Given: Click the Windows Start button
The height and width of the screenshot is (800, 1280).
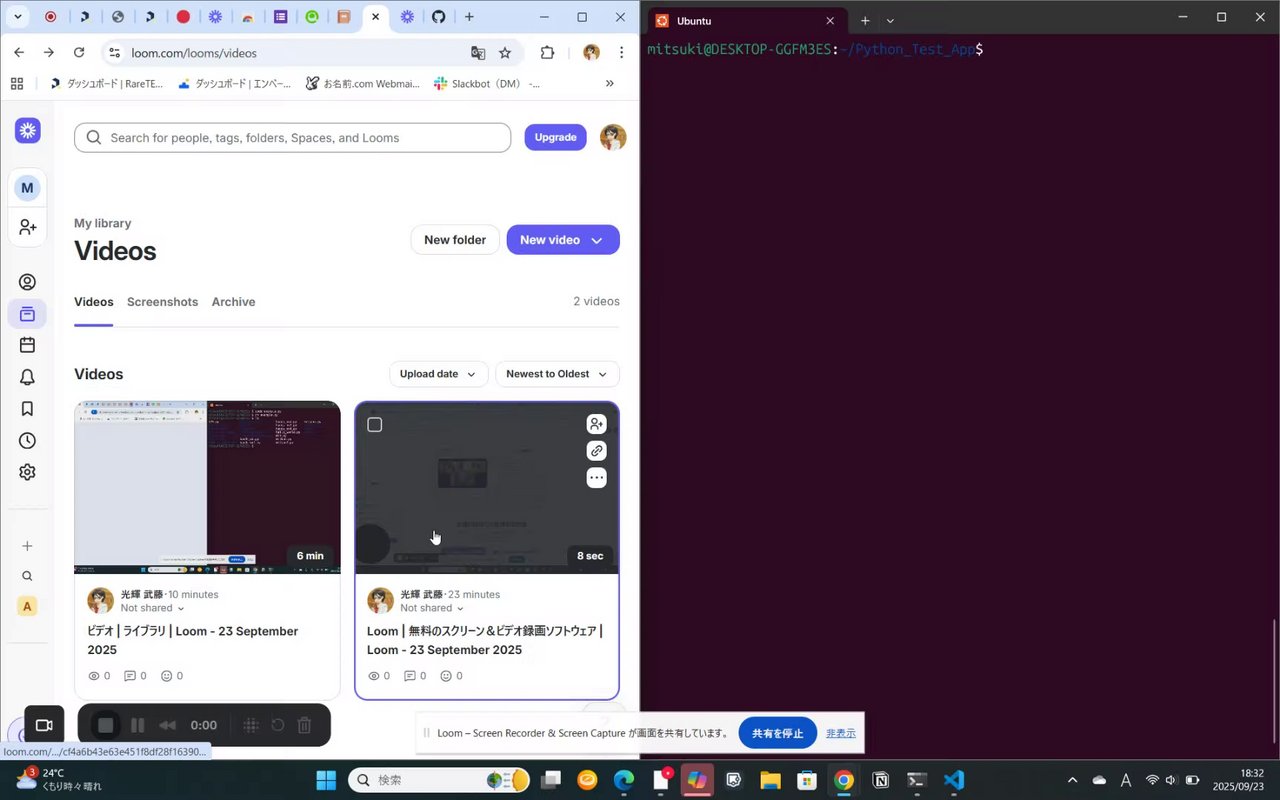Looking at the screenshot, I should tap(326, 780).
